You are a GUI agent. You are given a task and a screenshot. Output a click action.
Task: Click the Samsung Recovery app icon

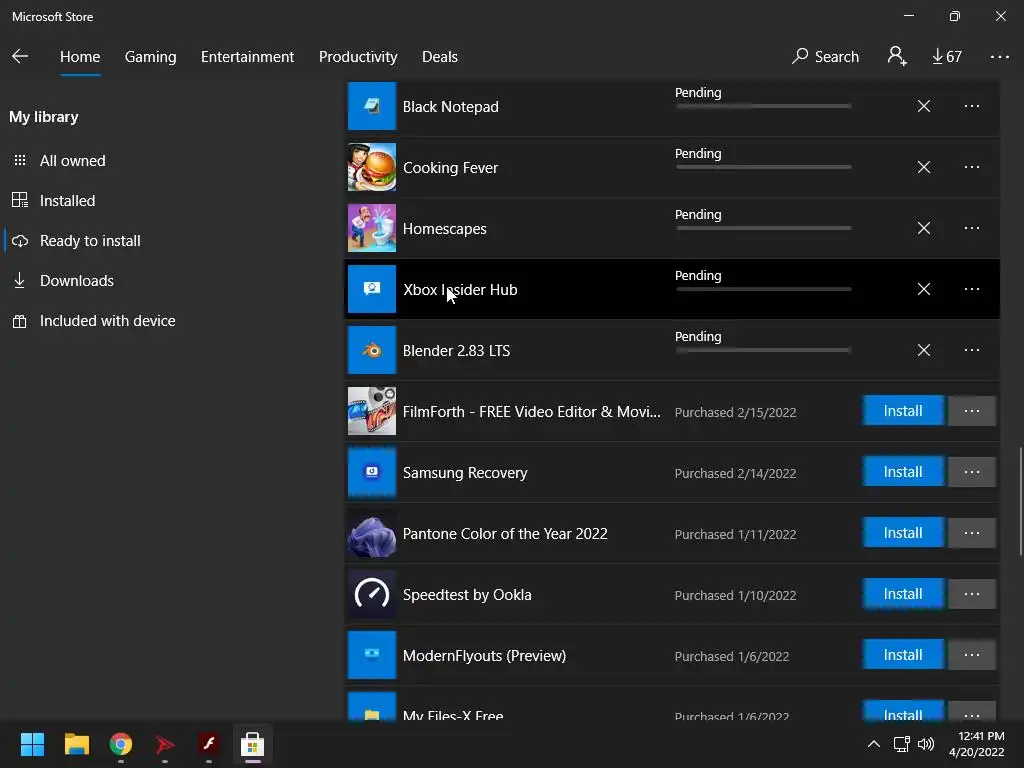(x=372, y=472)
